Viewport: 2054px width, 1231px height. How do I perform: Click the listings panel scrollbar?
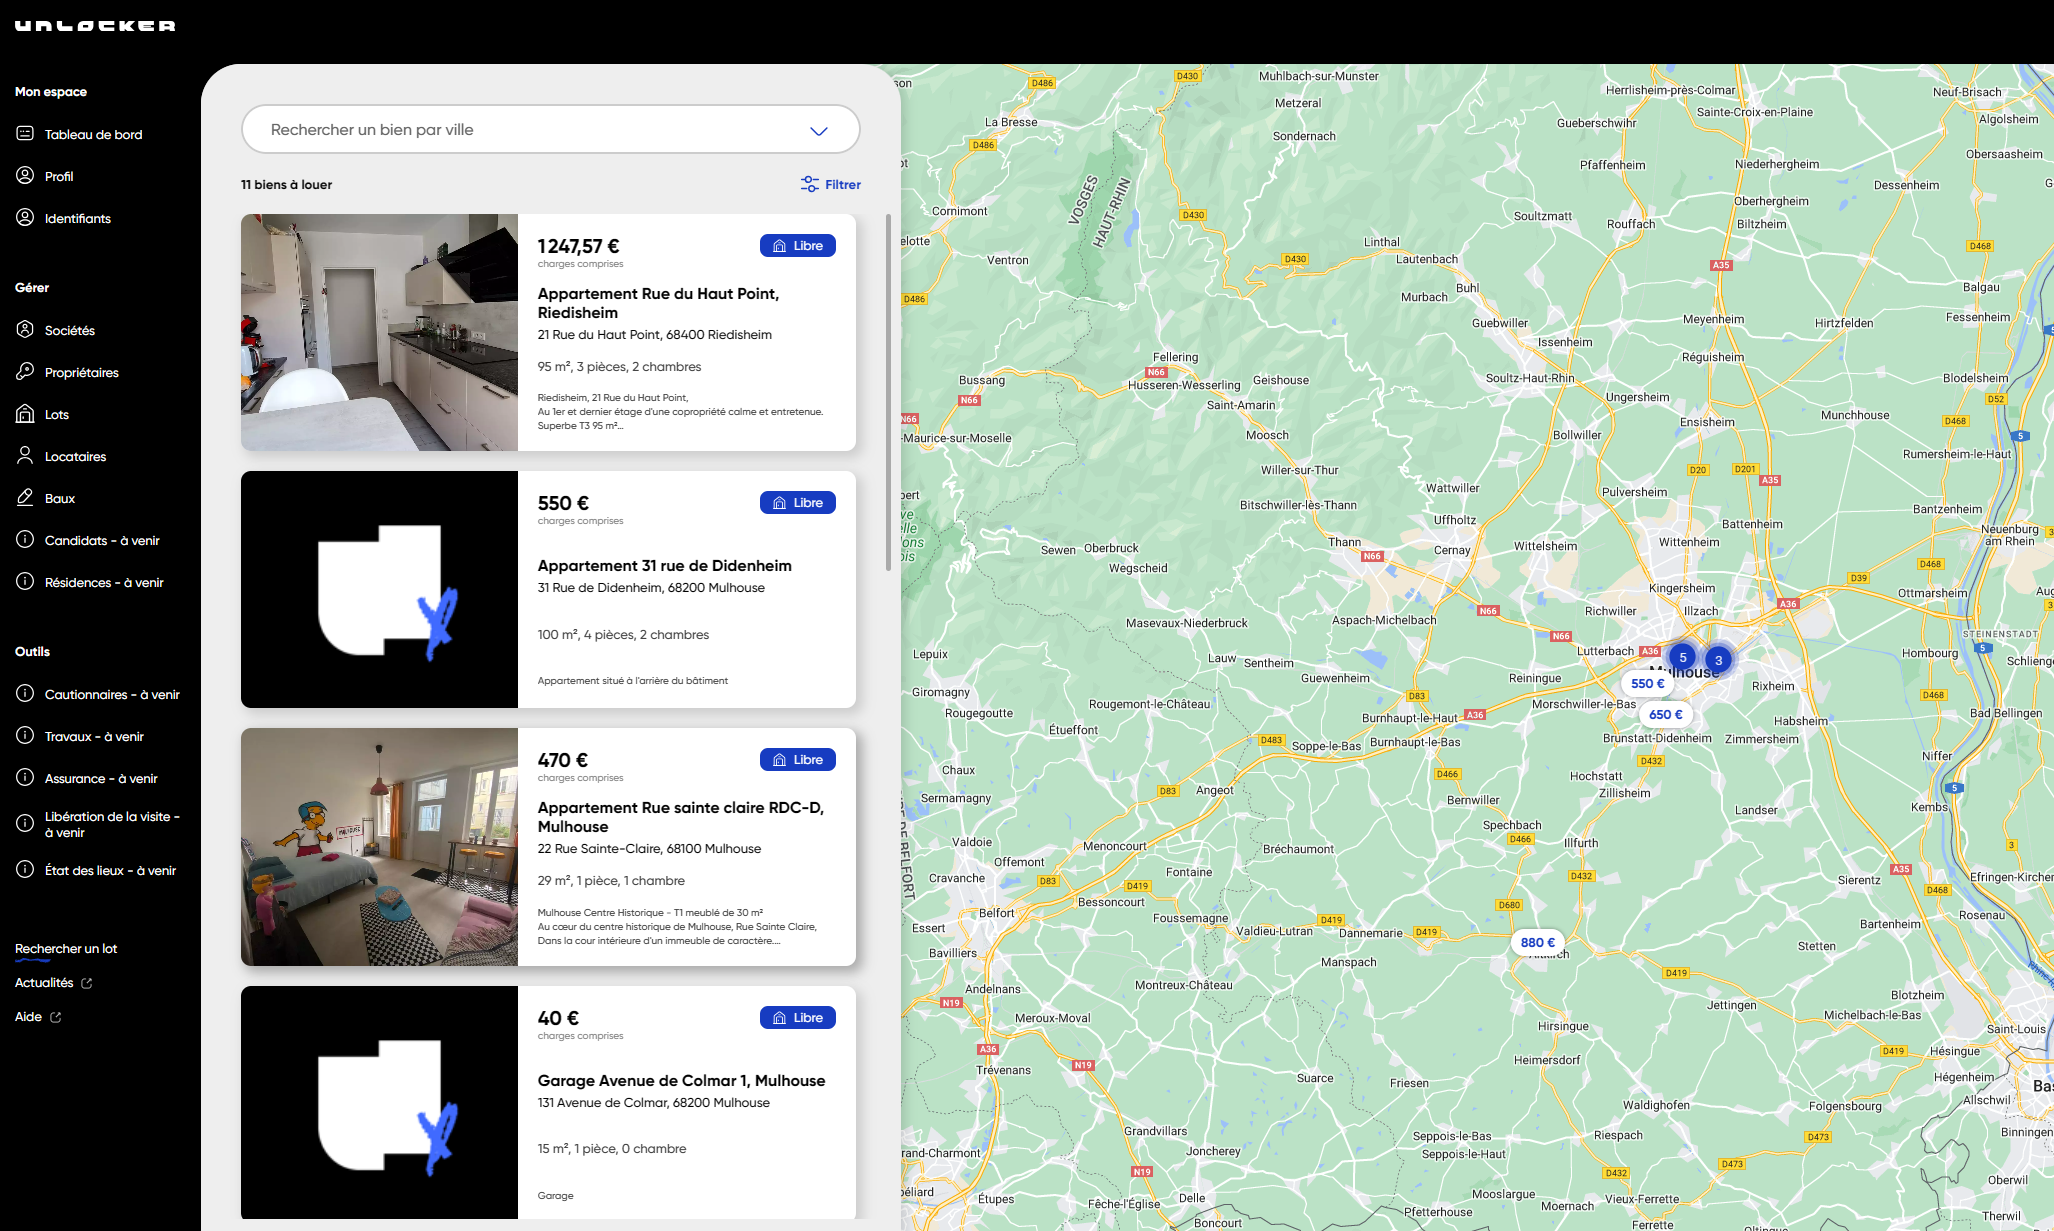point(887,392)
